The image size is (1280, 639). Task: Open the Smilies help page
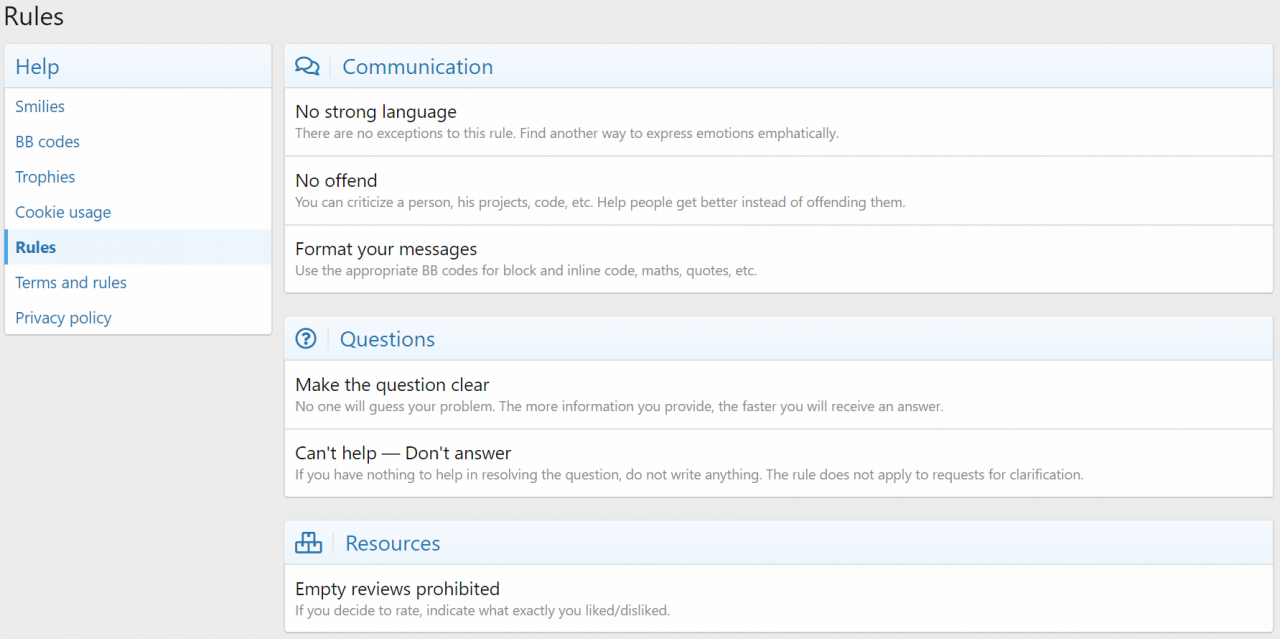pos(40,107)
